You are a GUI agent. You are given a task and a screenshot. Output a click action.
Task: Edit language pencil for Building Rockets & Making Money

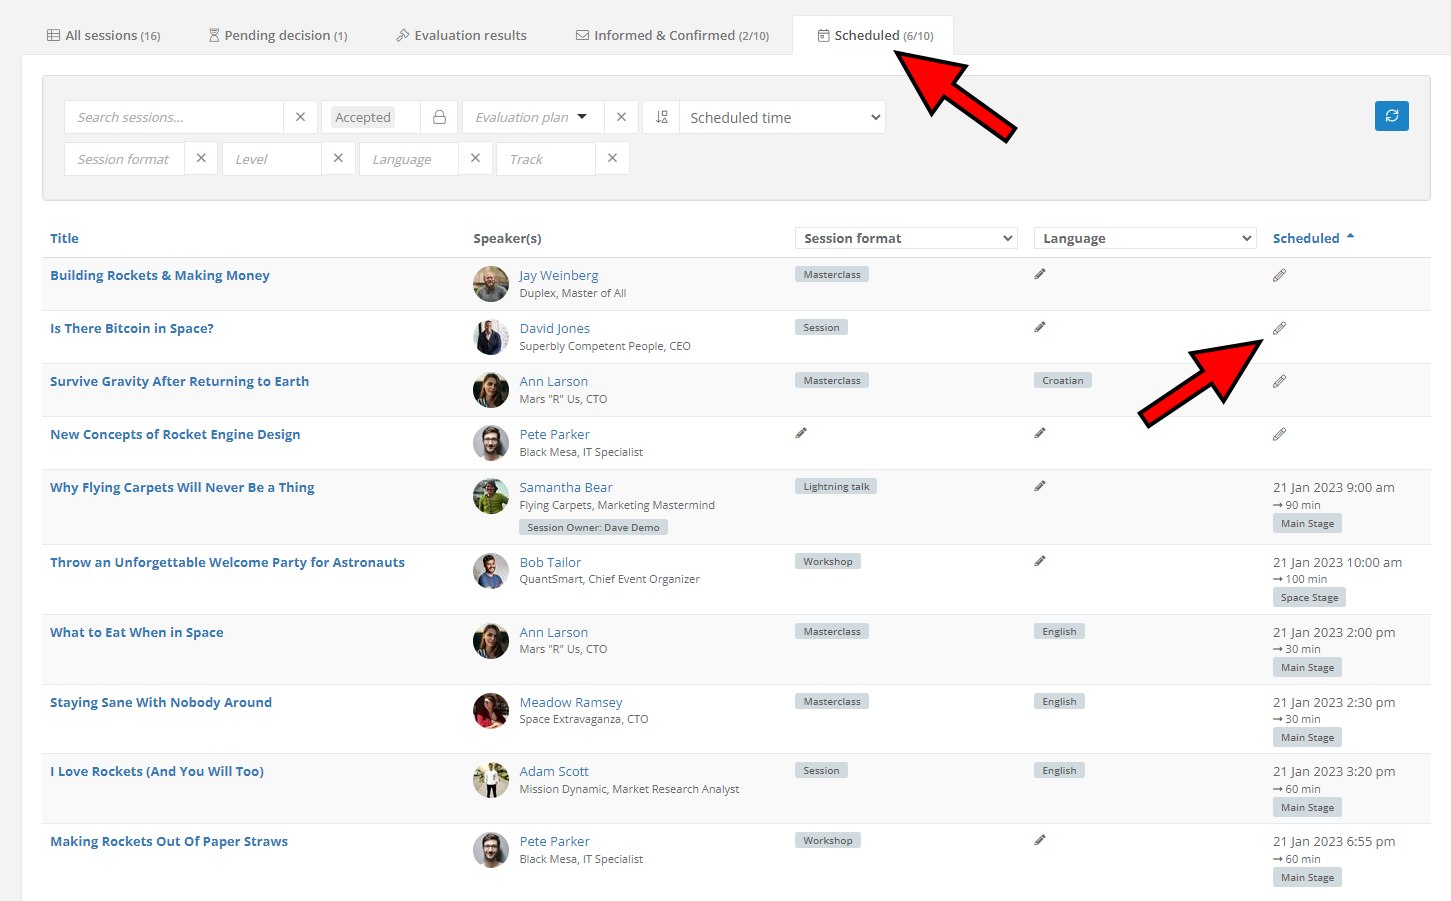pyautogui.click(x=1040, y=274)
